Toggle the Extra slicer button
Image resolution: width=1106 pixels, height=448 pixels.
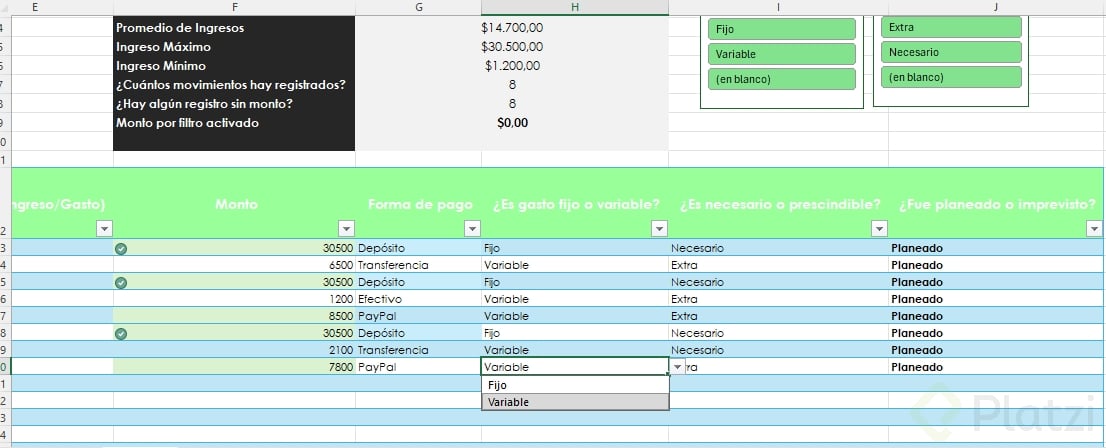point(951,28)
